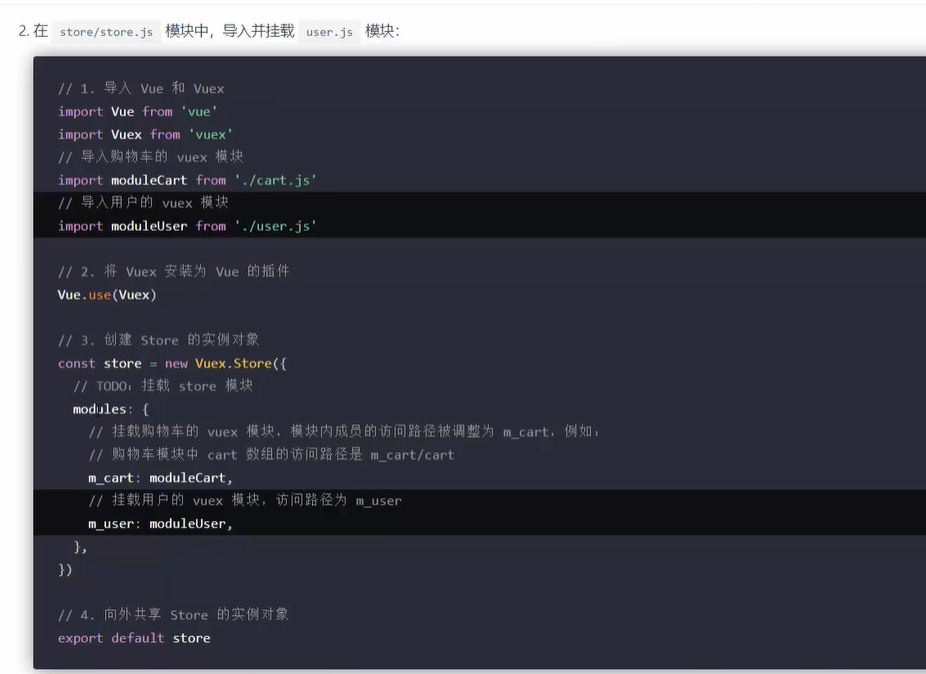926x674 pixels.
Task: Click the comment '// 3. 创建 Store 的实例对象'
Action: 158,340
